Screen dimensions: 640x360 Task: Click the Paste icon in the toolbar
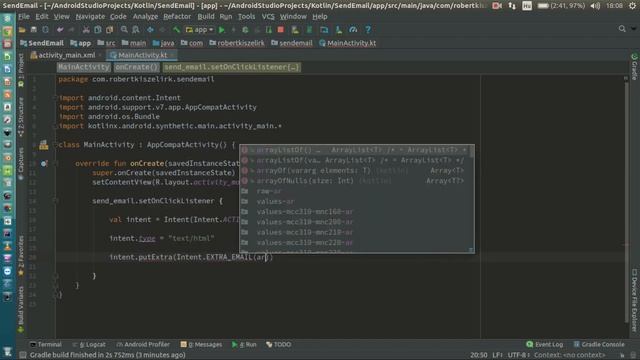[109, 30]
